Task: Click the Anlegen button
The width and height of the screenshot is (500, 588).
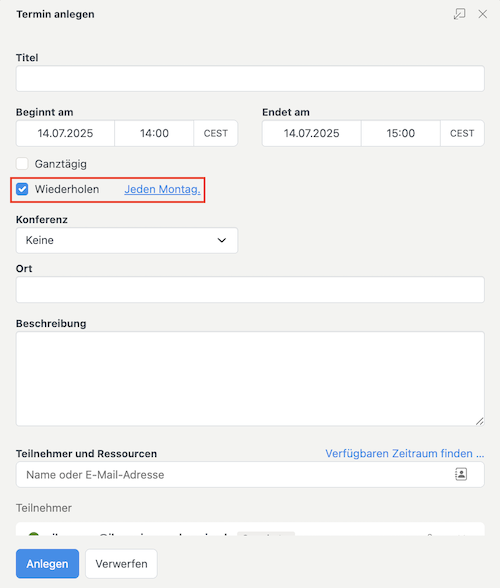Action: 47,564
